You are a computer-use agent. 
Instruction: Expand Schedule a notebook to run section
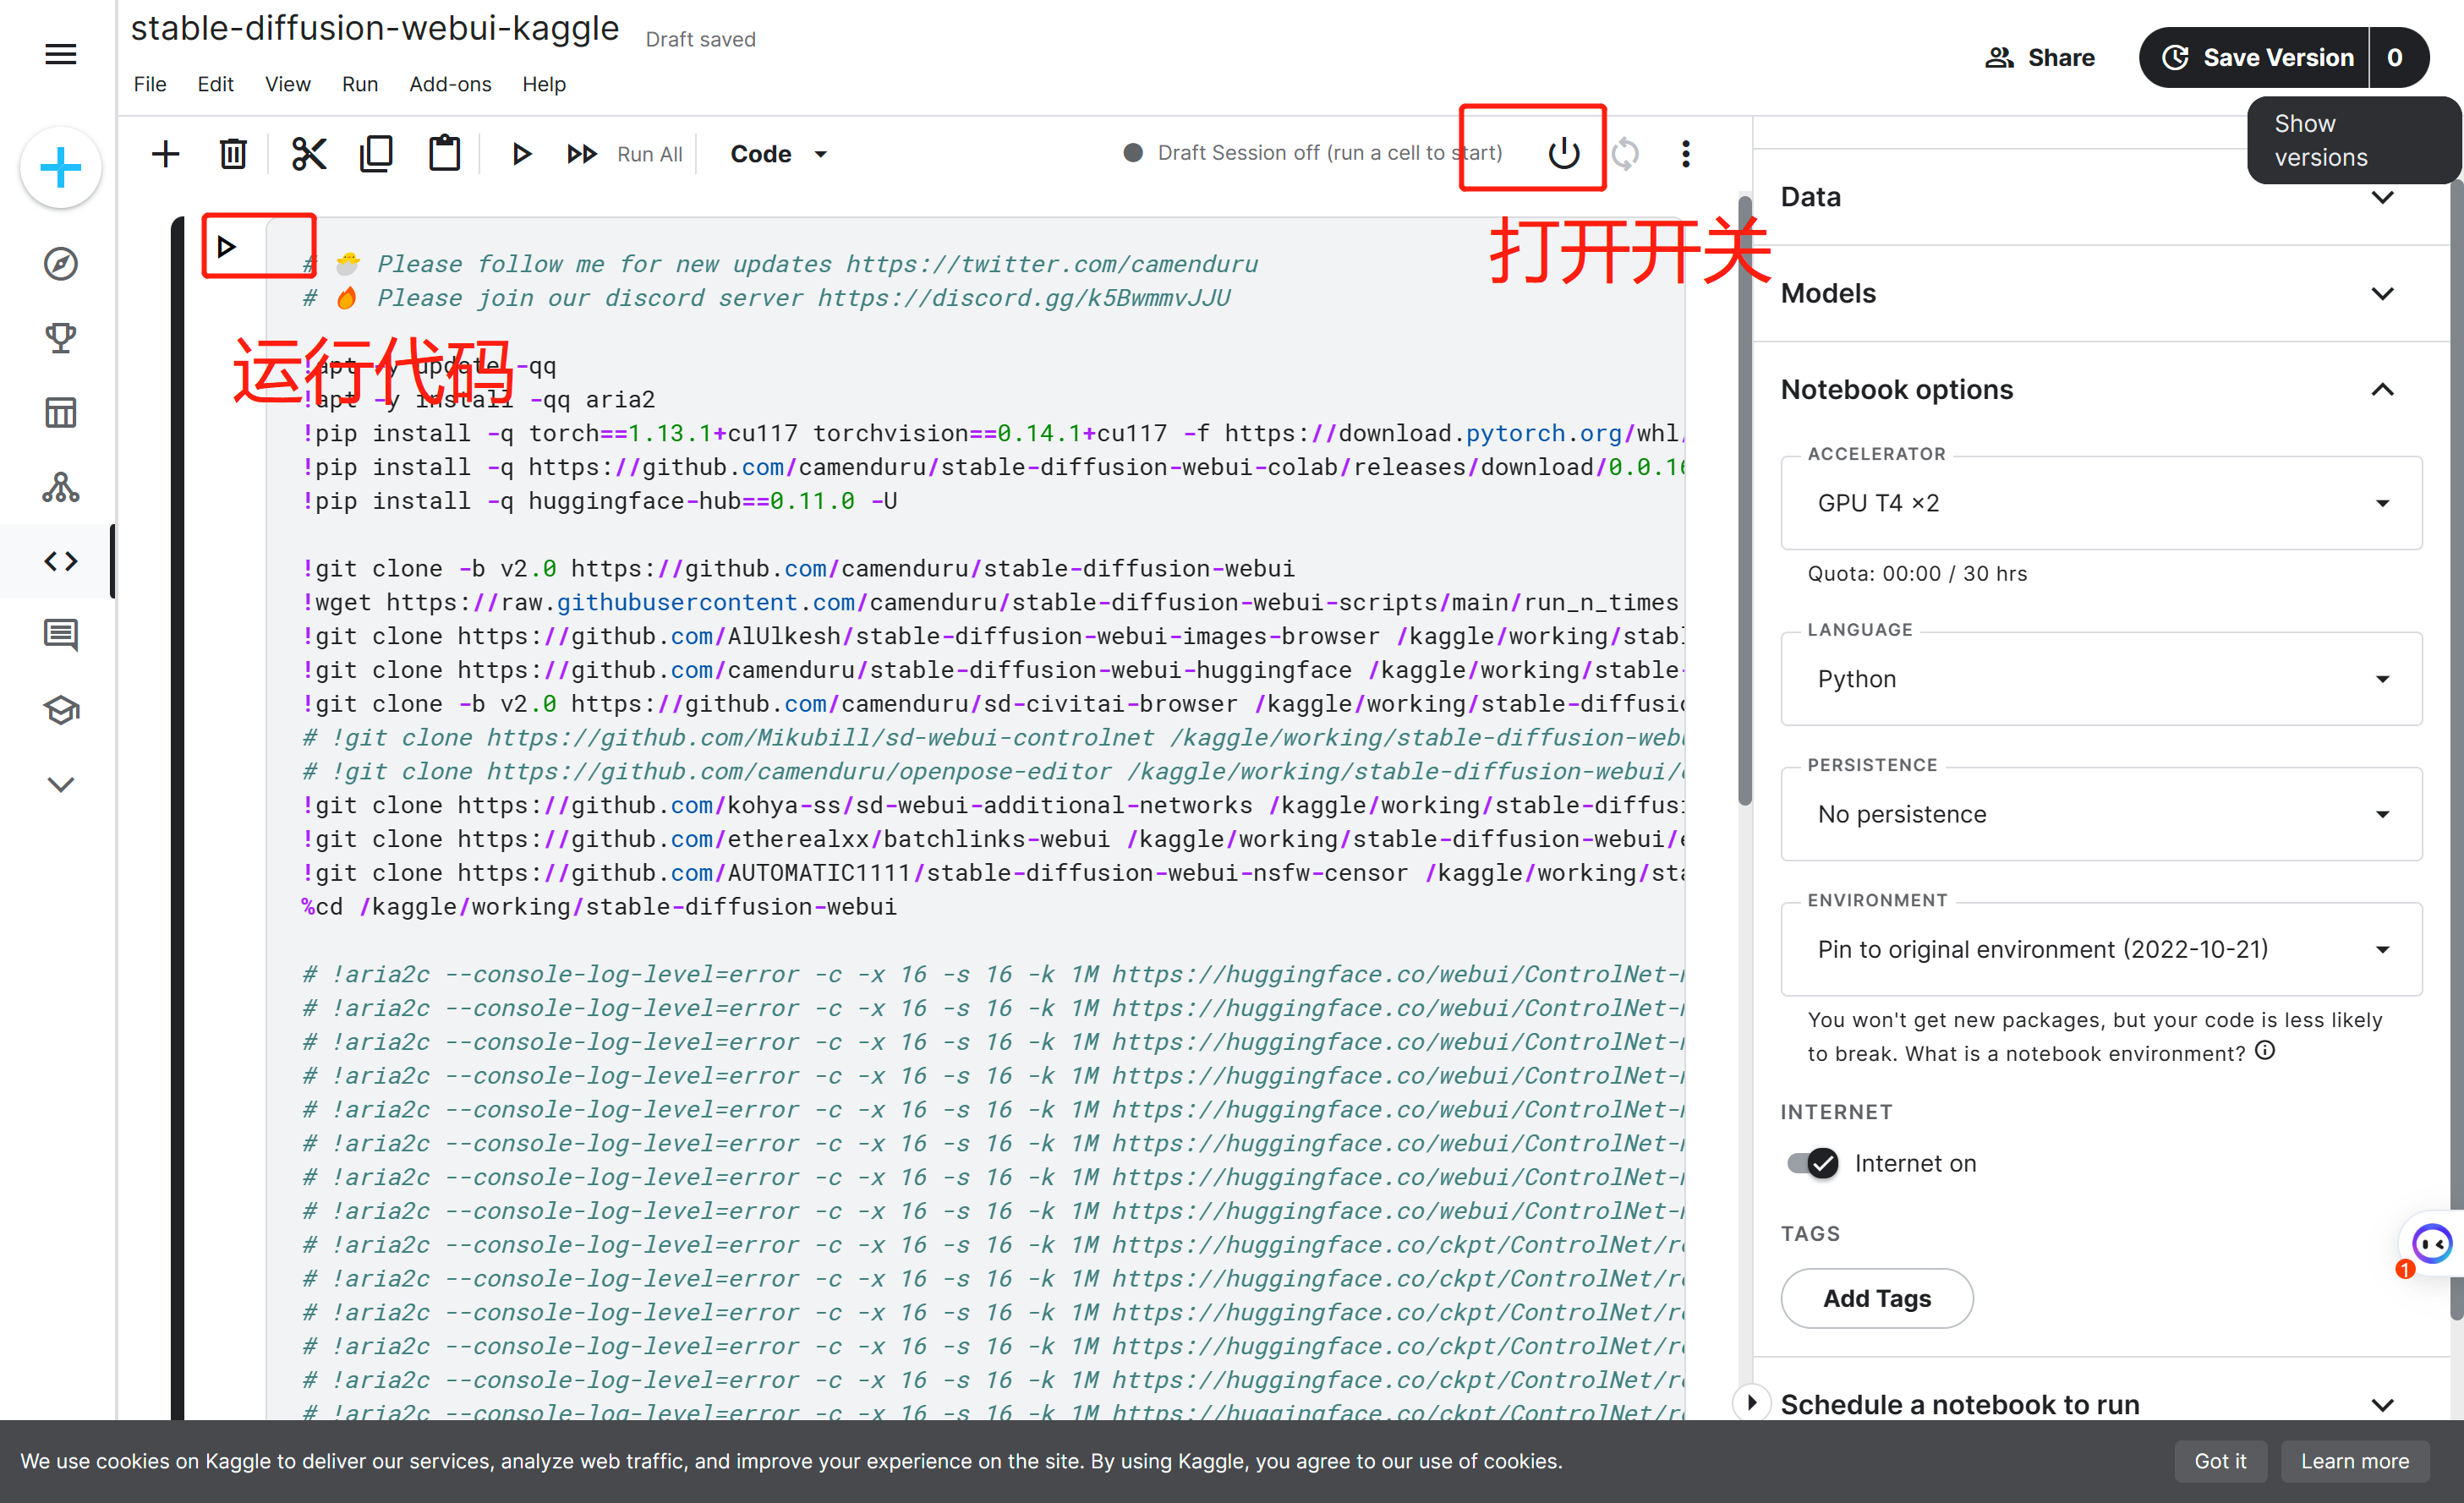point(2100,1404)
